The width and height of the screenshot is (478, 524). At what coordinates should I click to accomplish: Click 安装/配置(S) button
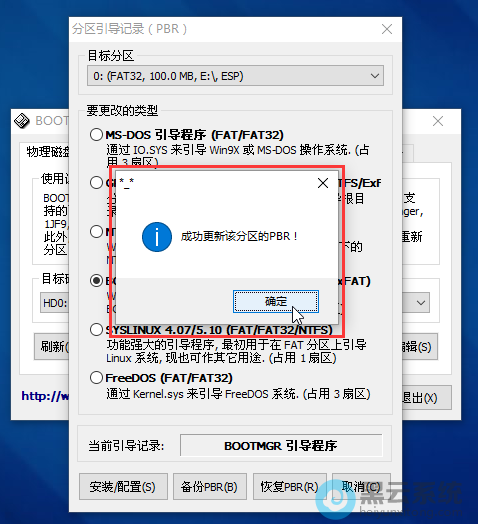point(123,487)
